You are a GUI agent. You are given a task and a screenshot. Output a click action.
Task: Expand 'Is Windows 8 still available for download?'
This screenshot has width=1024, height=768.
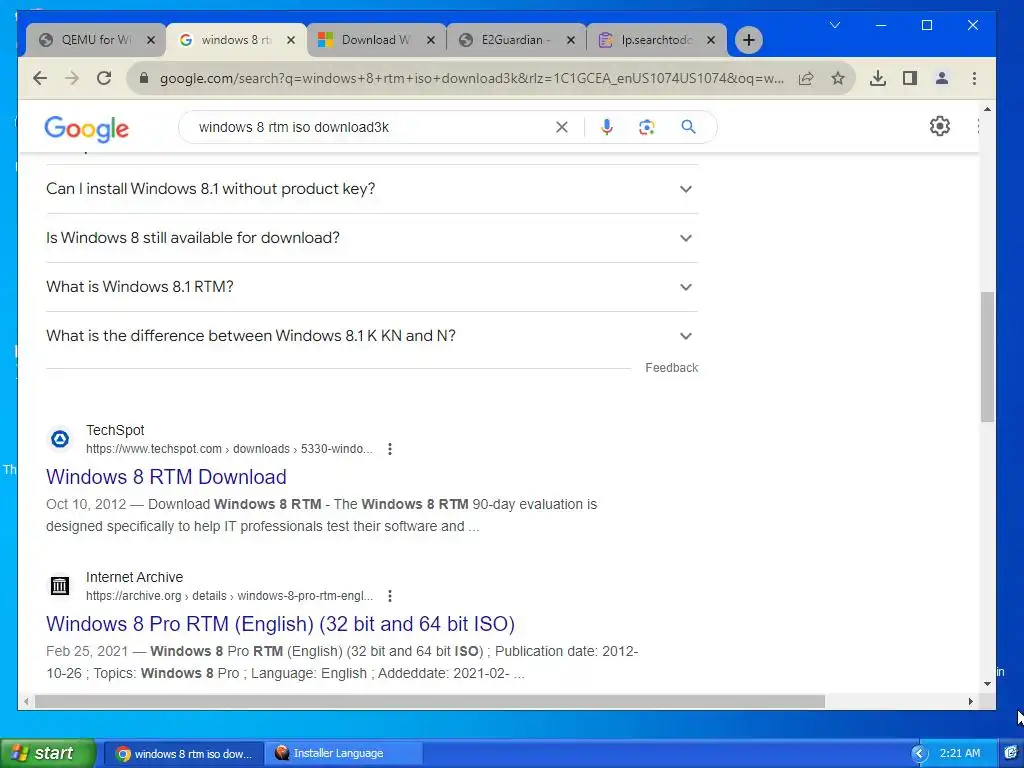point(372,238)
